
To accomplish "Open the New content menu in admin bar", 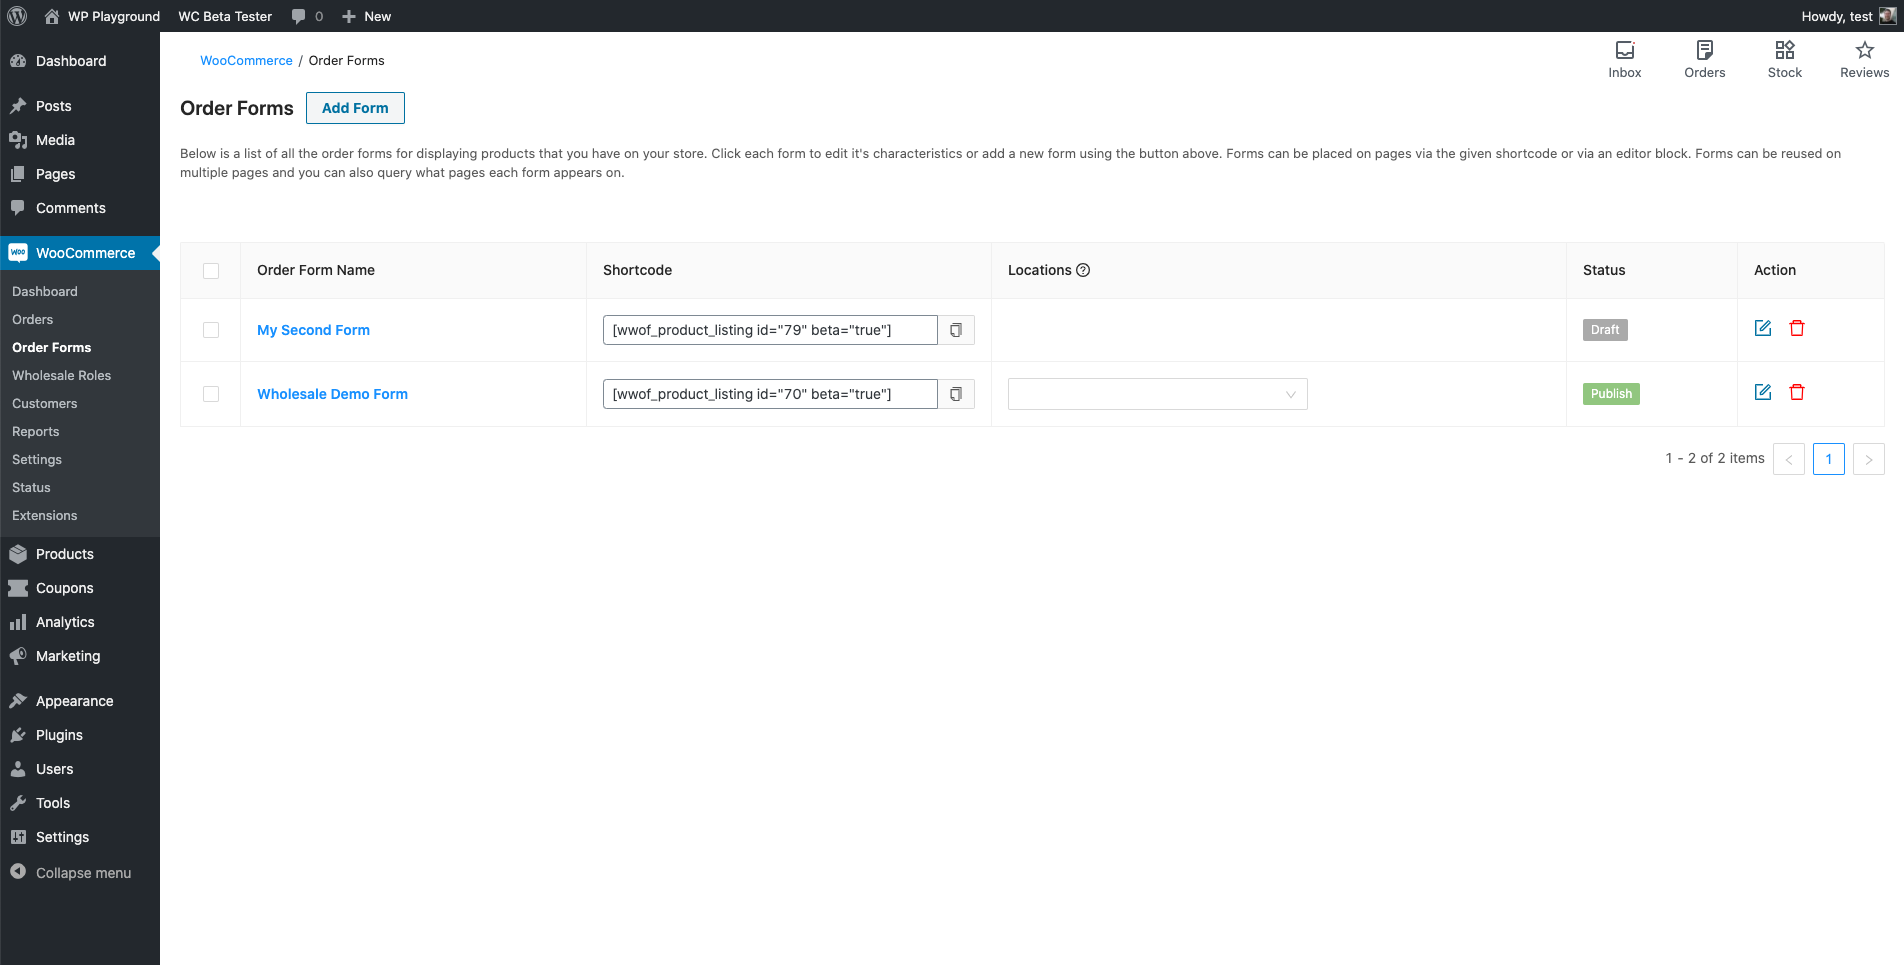I will click(367, 16).
